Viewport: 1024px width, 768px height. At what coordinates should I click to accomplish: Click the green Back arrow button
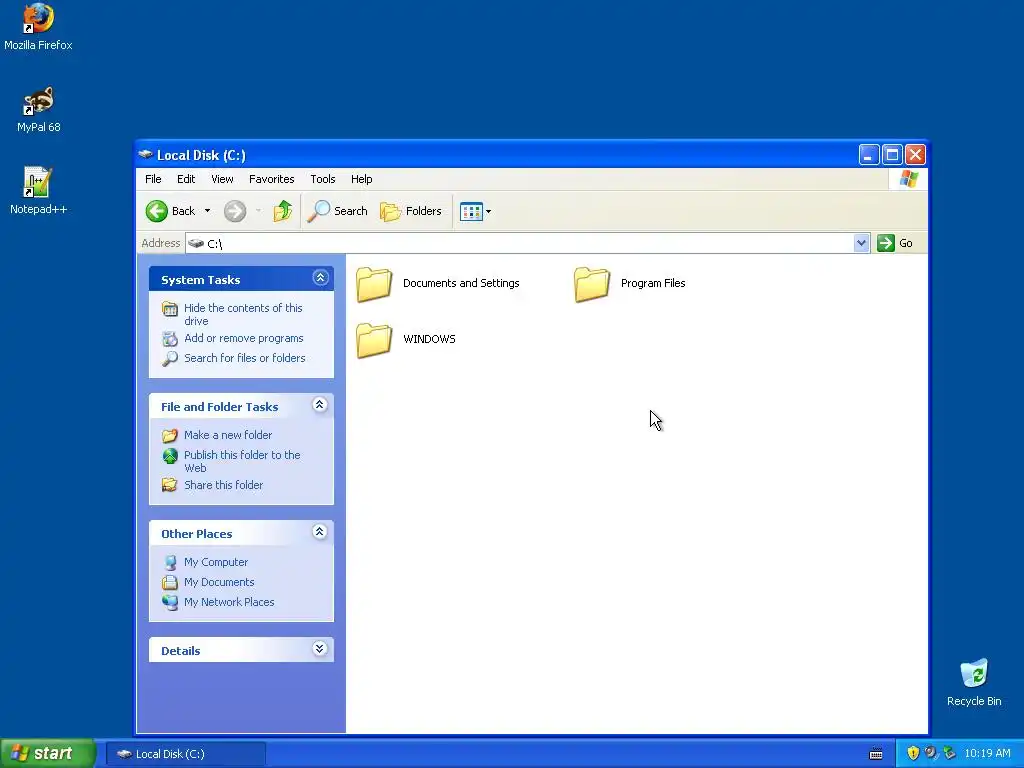tap(157, 211)
